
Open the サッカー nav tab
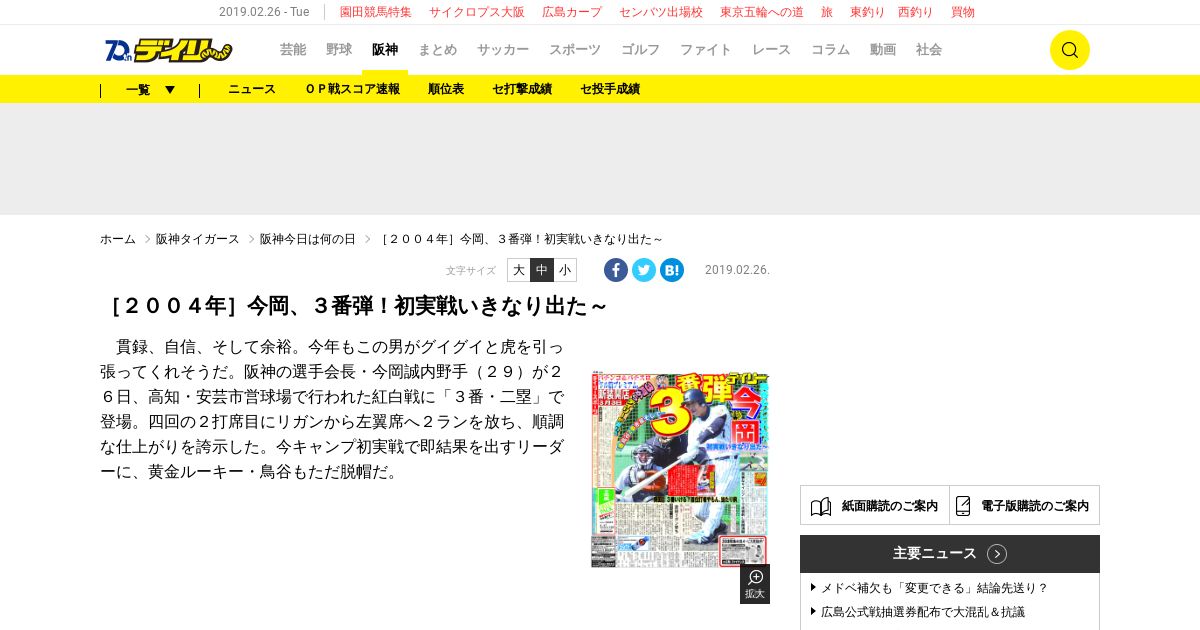pyautogui.click(x=503, y=50)
